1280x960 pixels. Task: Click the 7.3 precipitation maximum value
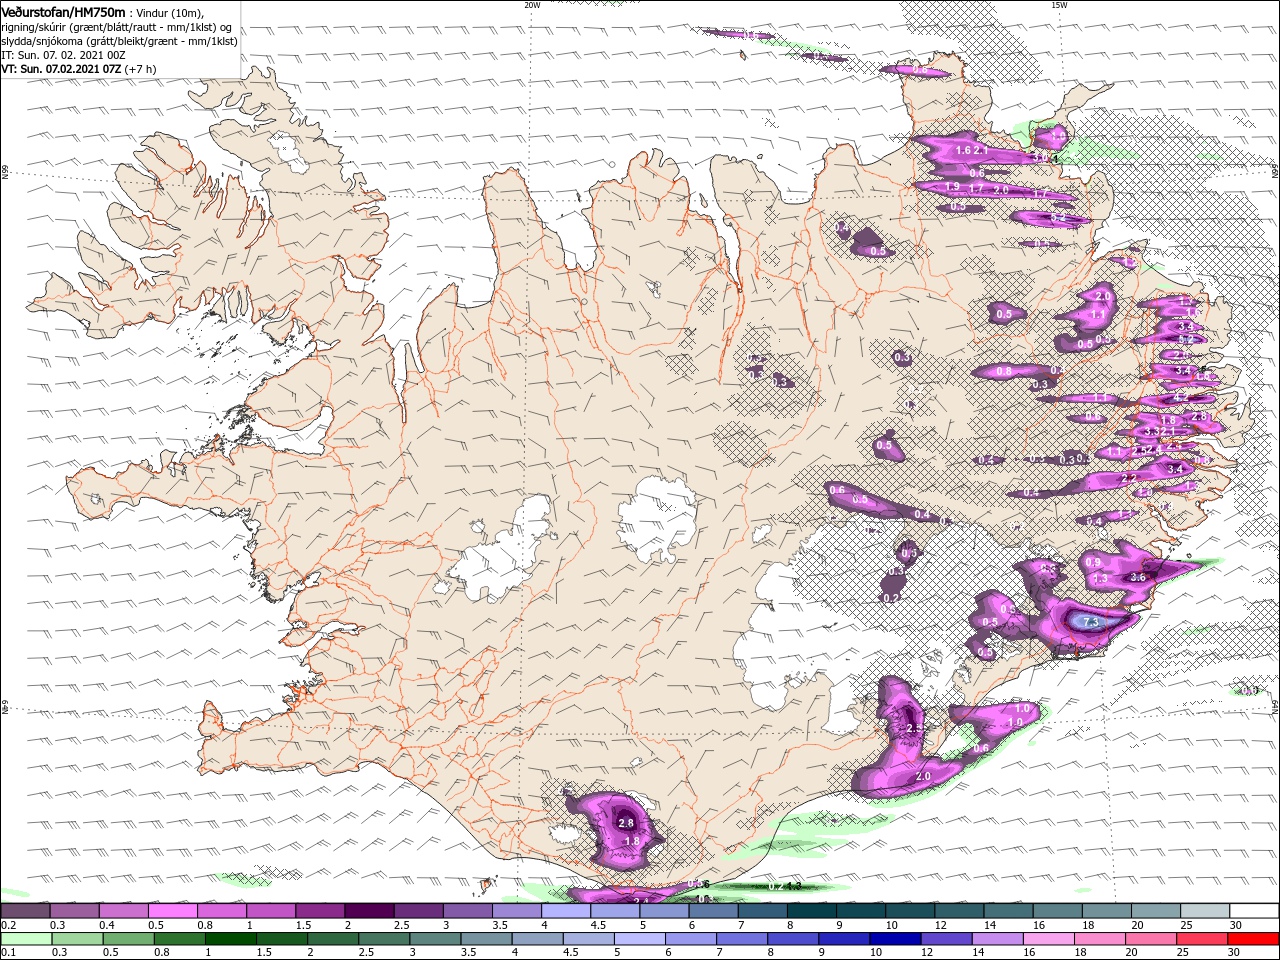pos(1091,622)
